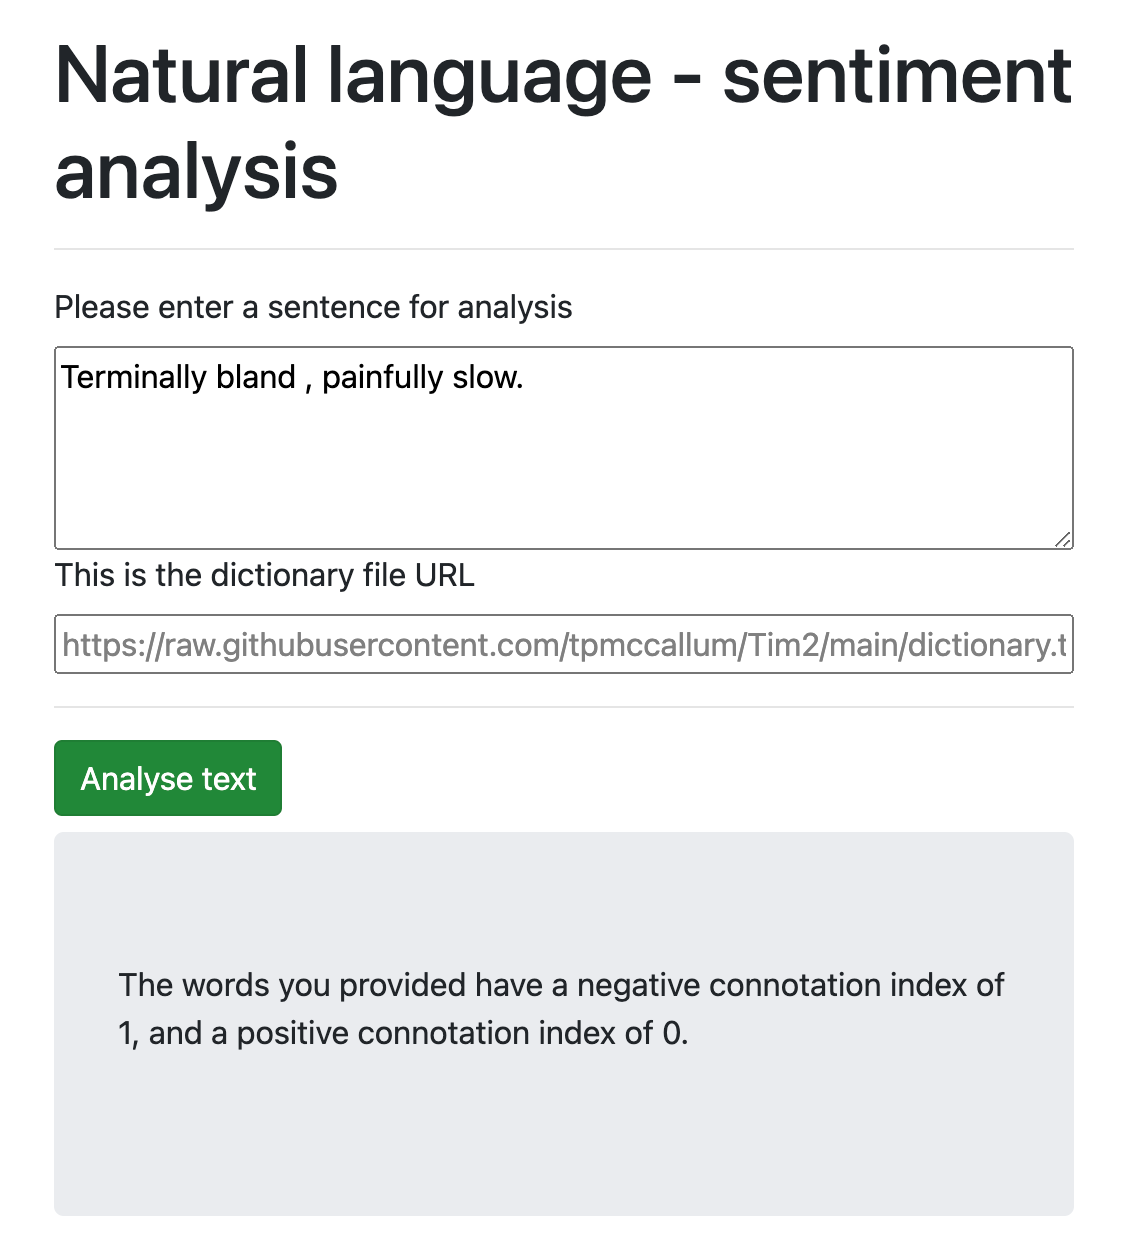
Task: Click the divider line below the heading
Action: click(x=563, y=248)
